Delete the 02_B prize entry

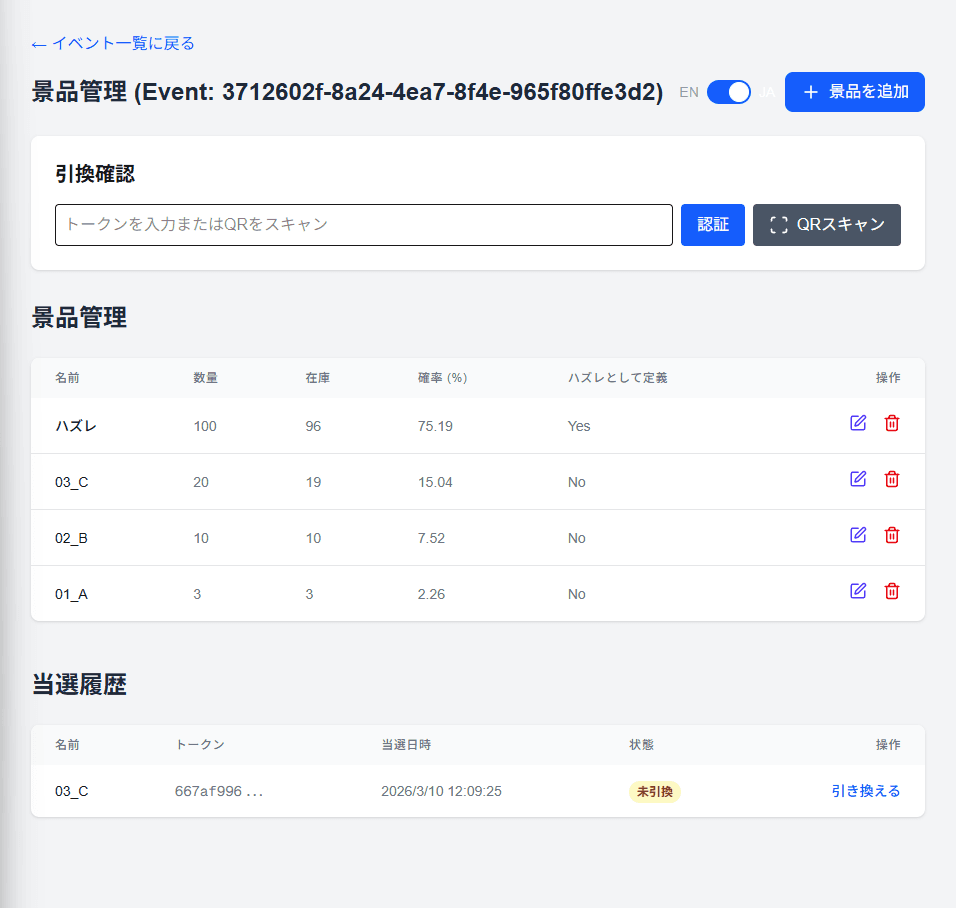tap(891, 535)
